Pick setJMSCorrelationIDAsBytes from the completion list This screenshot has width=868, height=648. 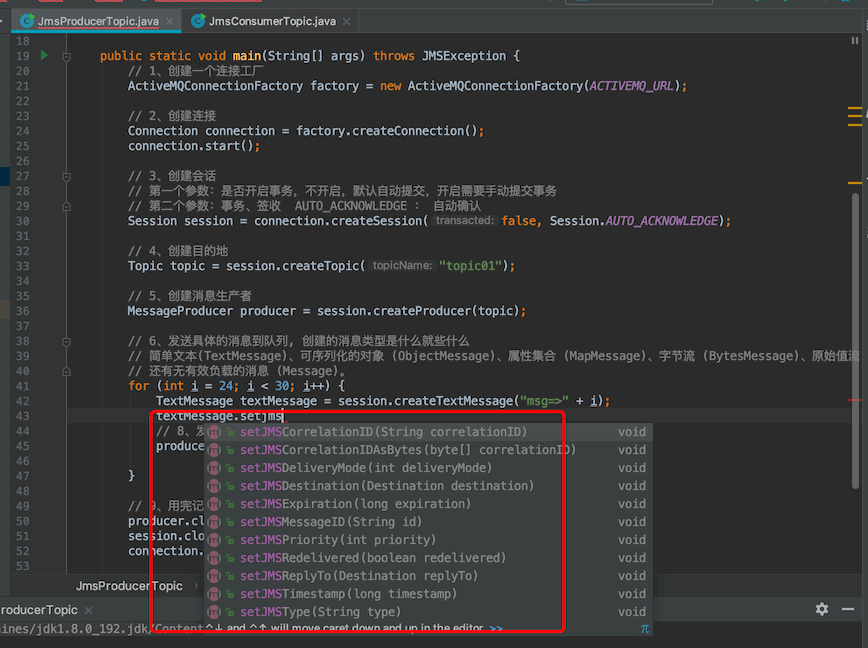tap(429, 450)
